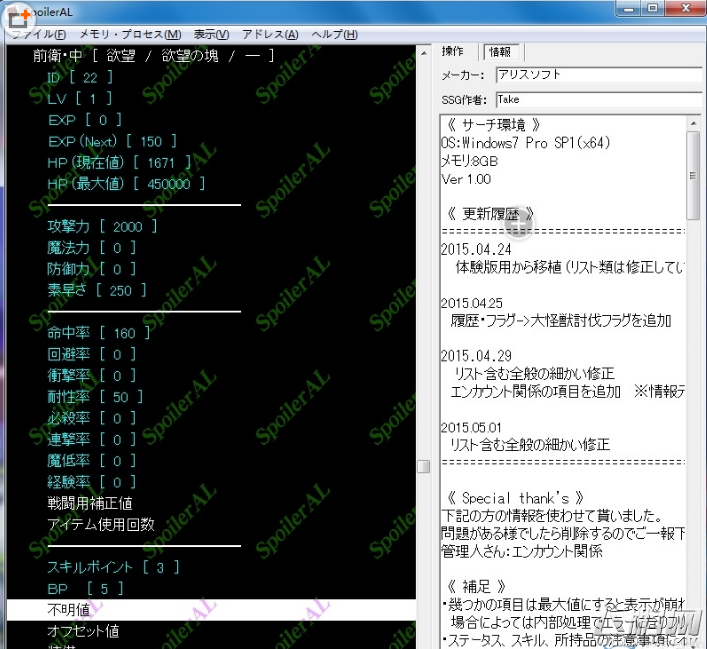Select the header row 前衛・中 [ 欲望 / 欲望の塊

[x=153, y=56]
